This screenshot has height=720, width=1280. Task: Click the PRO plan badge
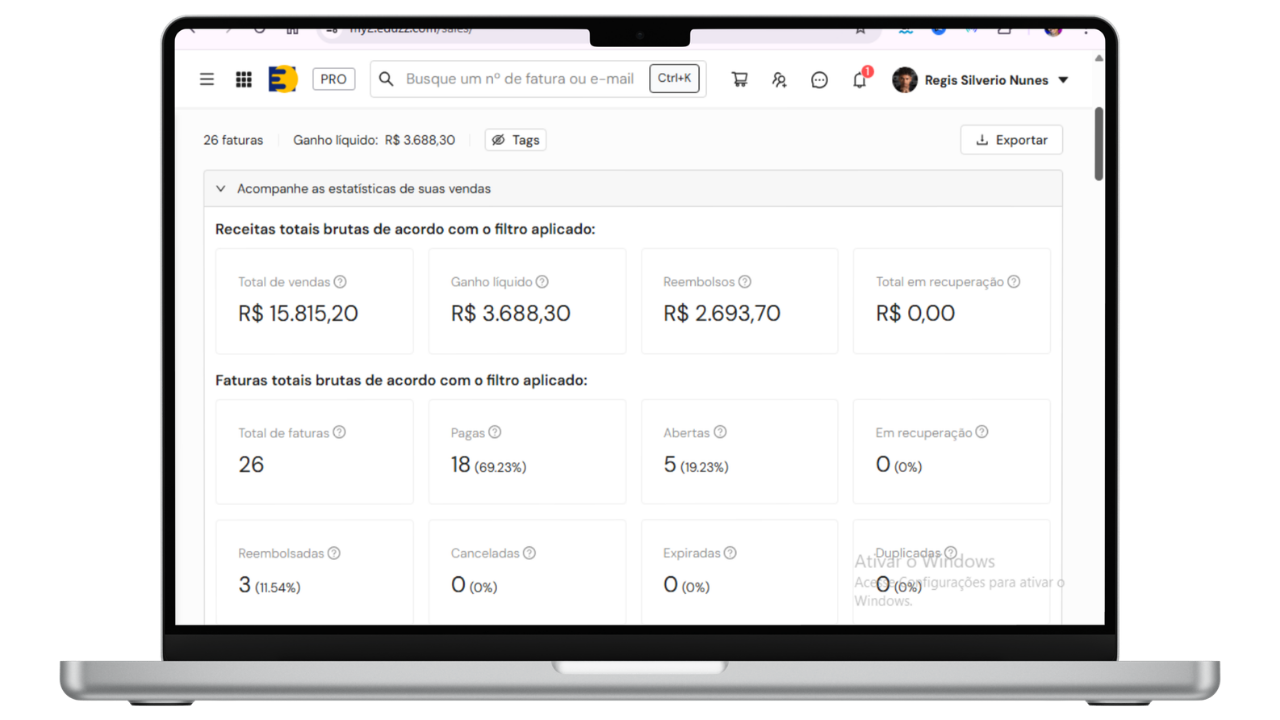334,80
